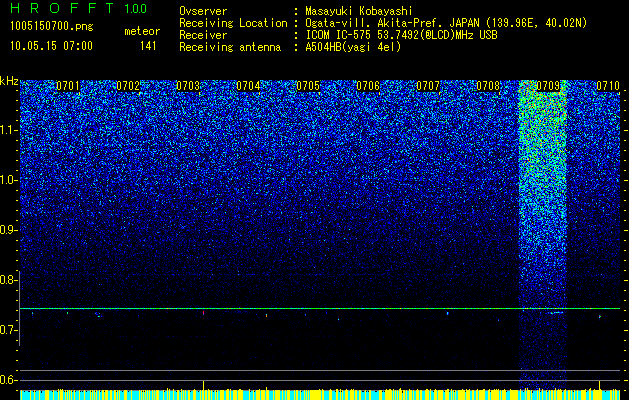The image size is (629, 400).
Task: Click the 0705 time marker
Action: click(308, 86)
